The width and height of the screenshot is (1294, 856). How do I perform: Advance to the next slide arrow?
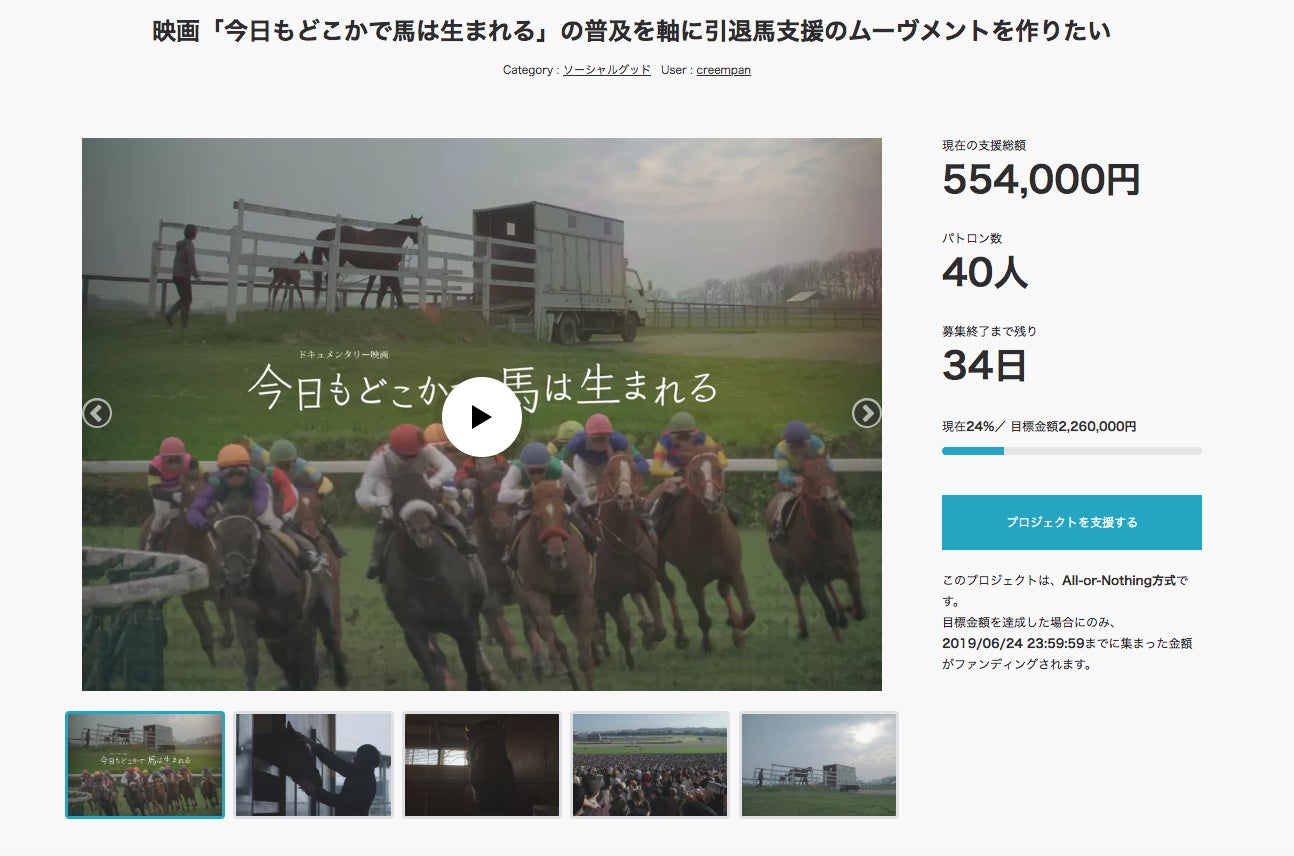pyautogui.click(x=866, y=413)
